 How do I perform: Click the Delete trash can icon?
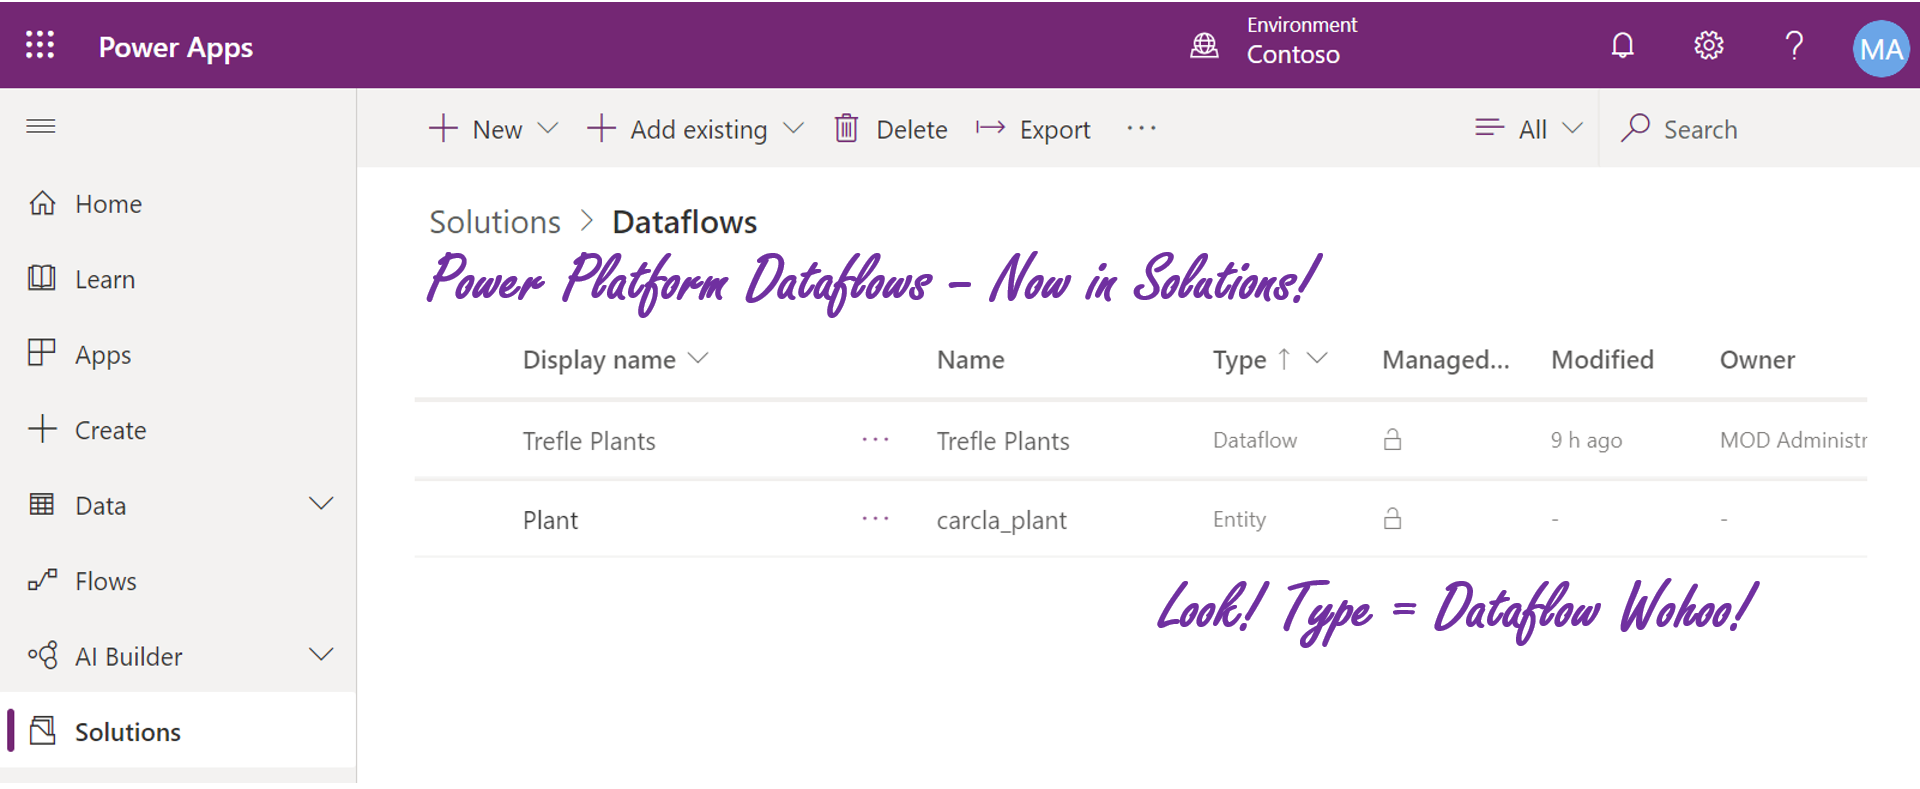click(847, 129)
